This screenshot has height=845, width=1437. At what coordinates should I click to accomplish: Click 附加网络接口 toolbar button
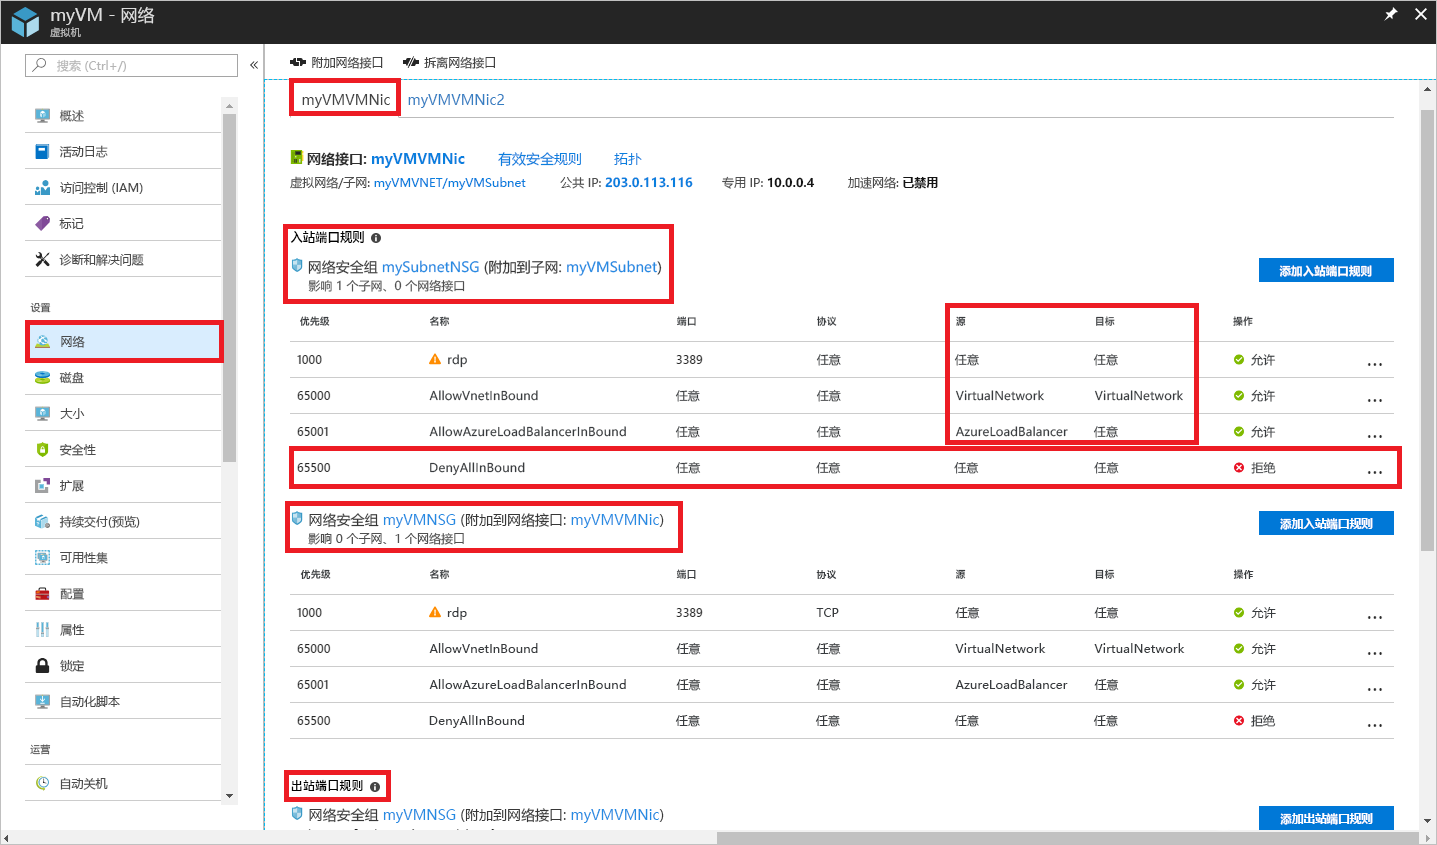337,62
